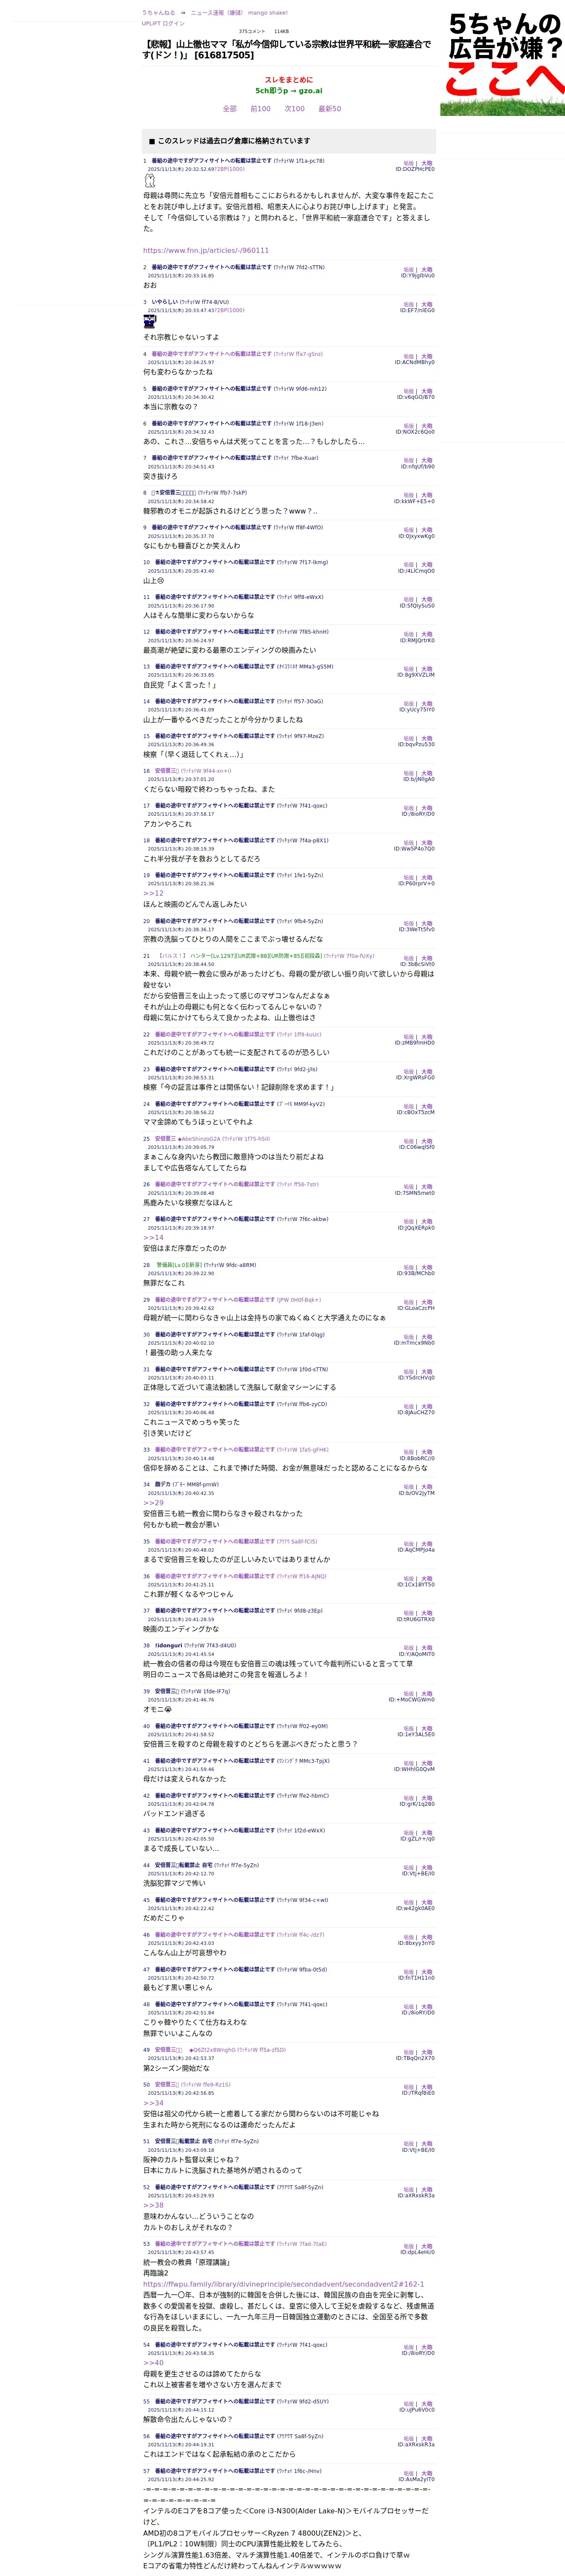
Task: Click 大砲 in post 2
Action: 427,270
